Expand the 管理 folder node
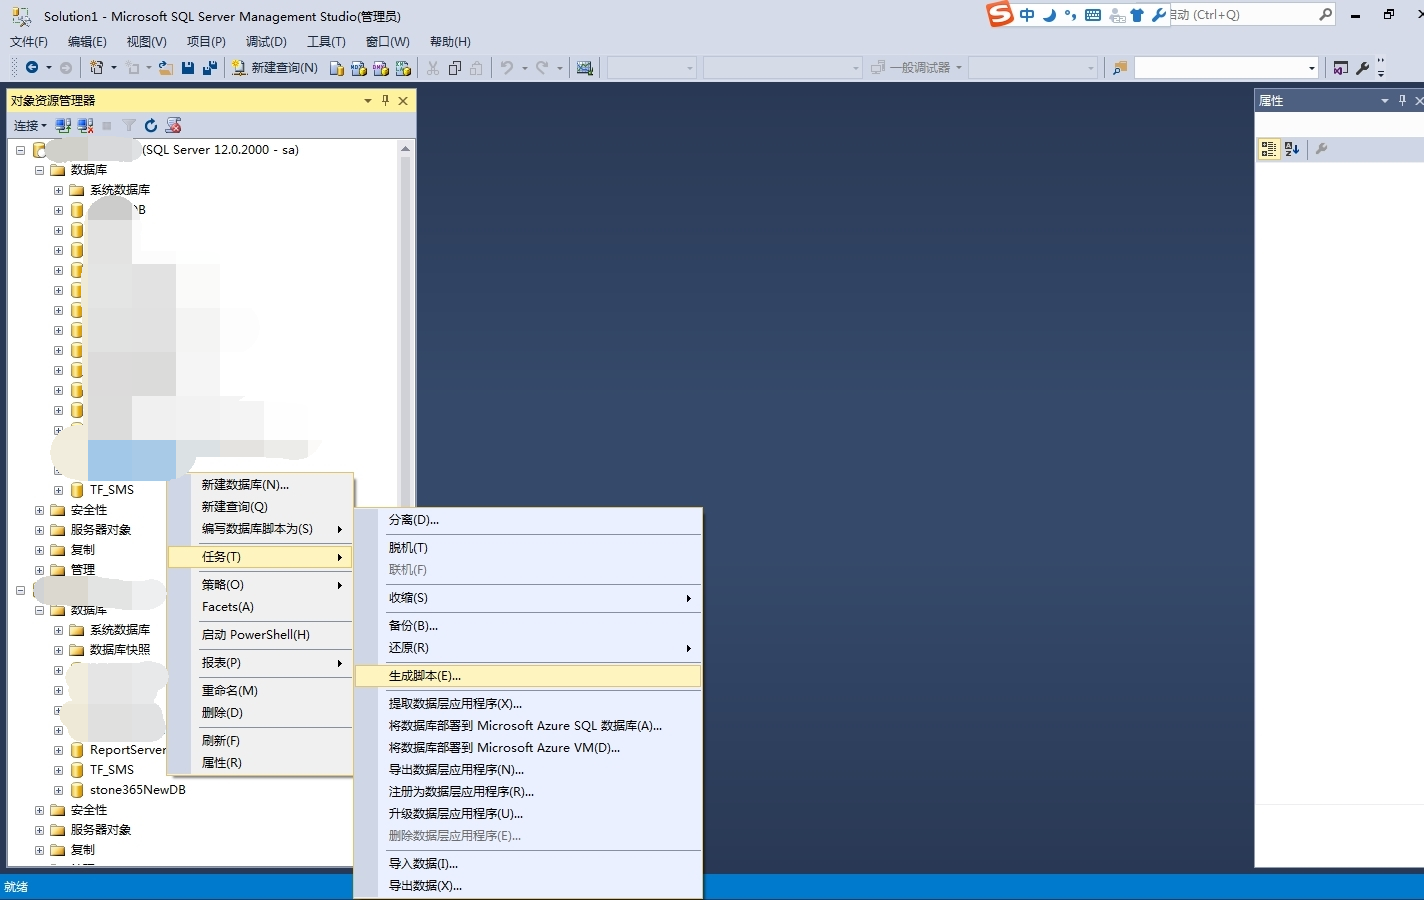1424x900 pixels. click(x=39, y=570)
